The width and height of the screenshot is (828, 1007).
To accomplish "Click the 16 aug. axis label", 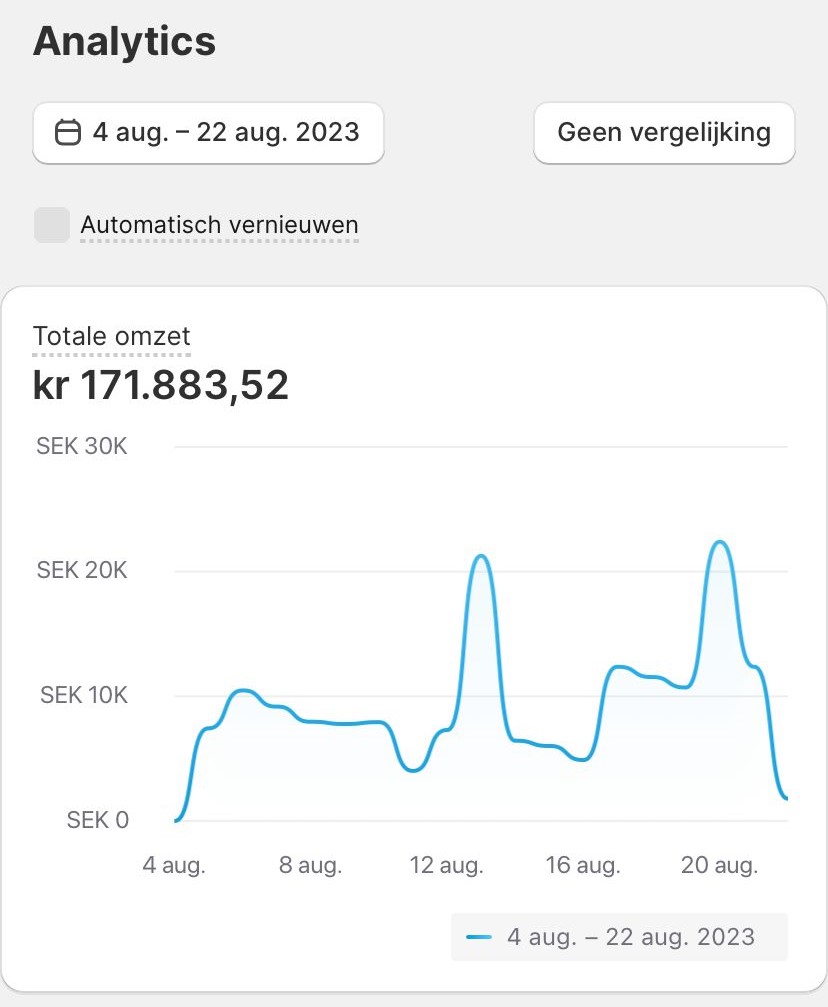I will (x=583, y=865).
